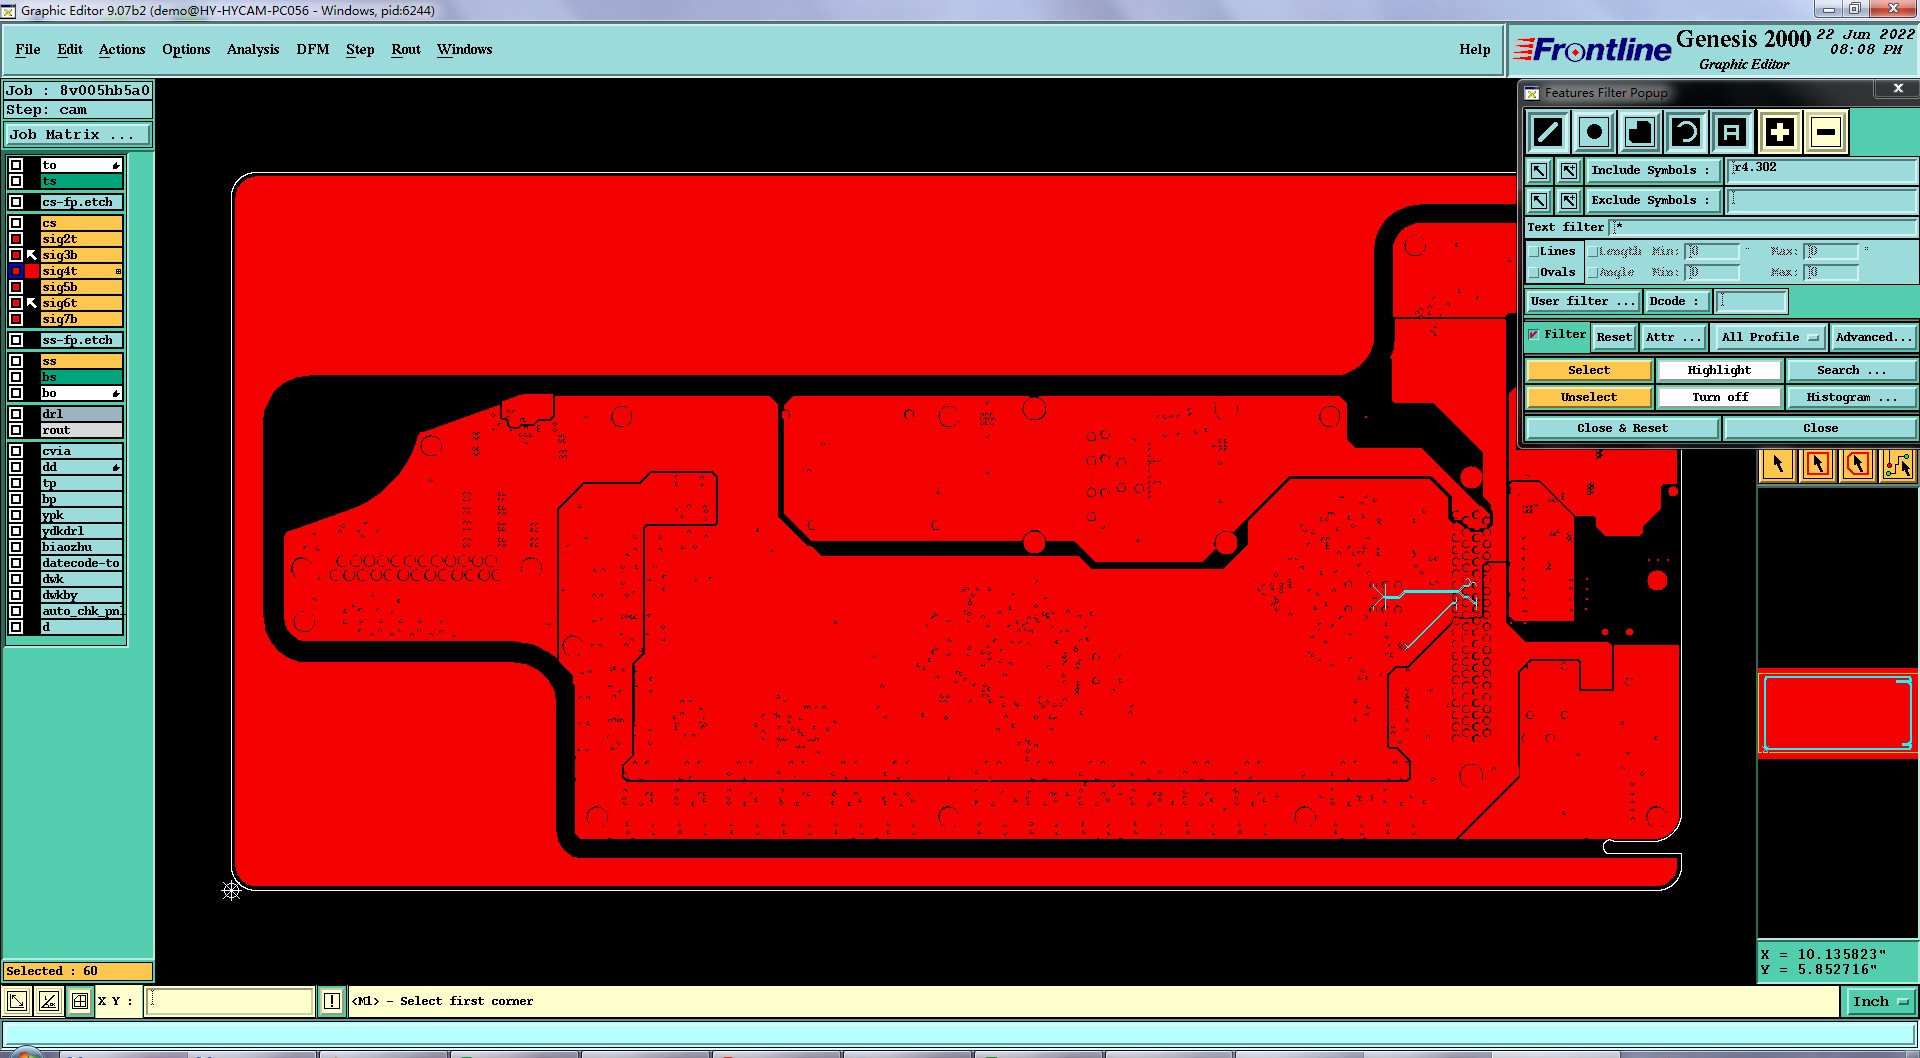Choose the single-feature select arrow tool
This screenshot has height=1058, width=1920.
1778,465
